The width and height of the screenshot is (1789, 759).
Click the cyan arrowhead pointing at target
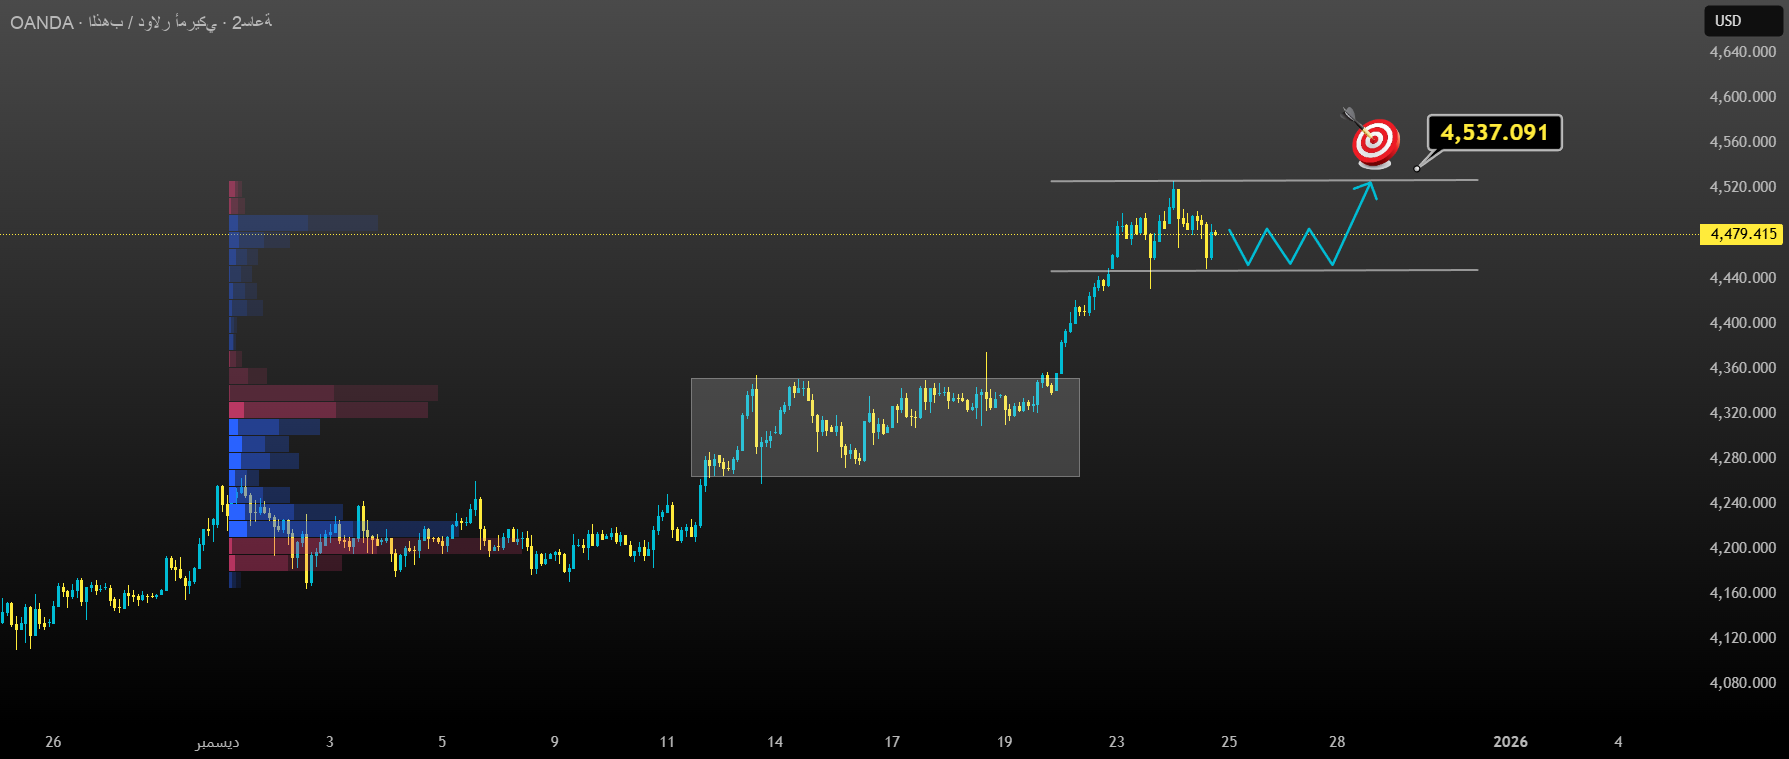[x=1369, y=187]
